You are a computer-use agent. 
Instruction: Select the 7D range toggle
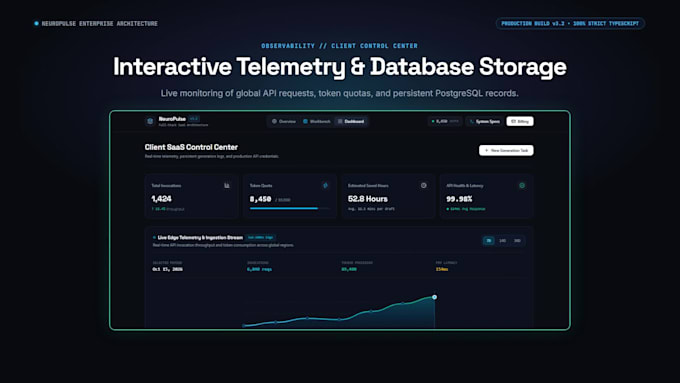[489, 241]
